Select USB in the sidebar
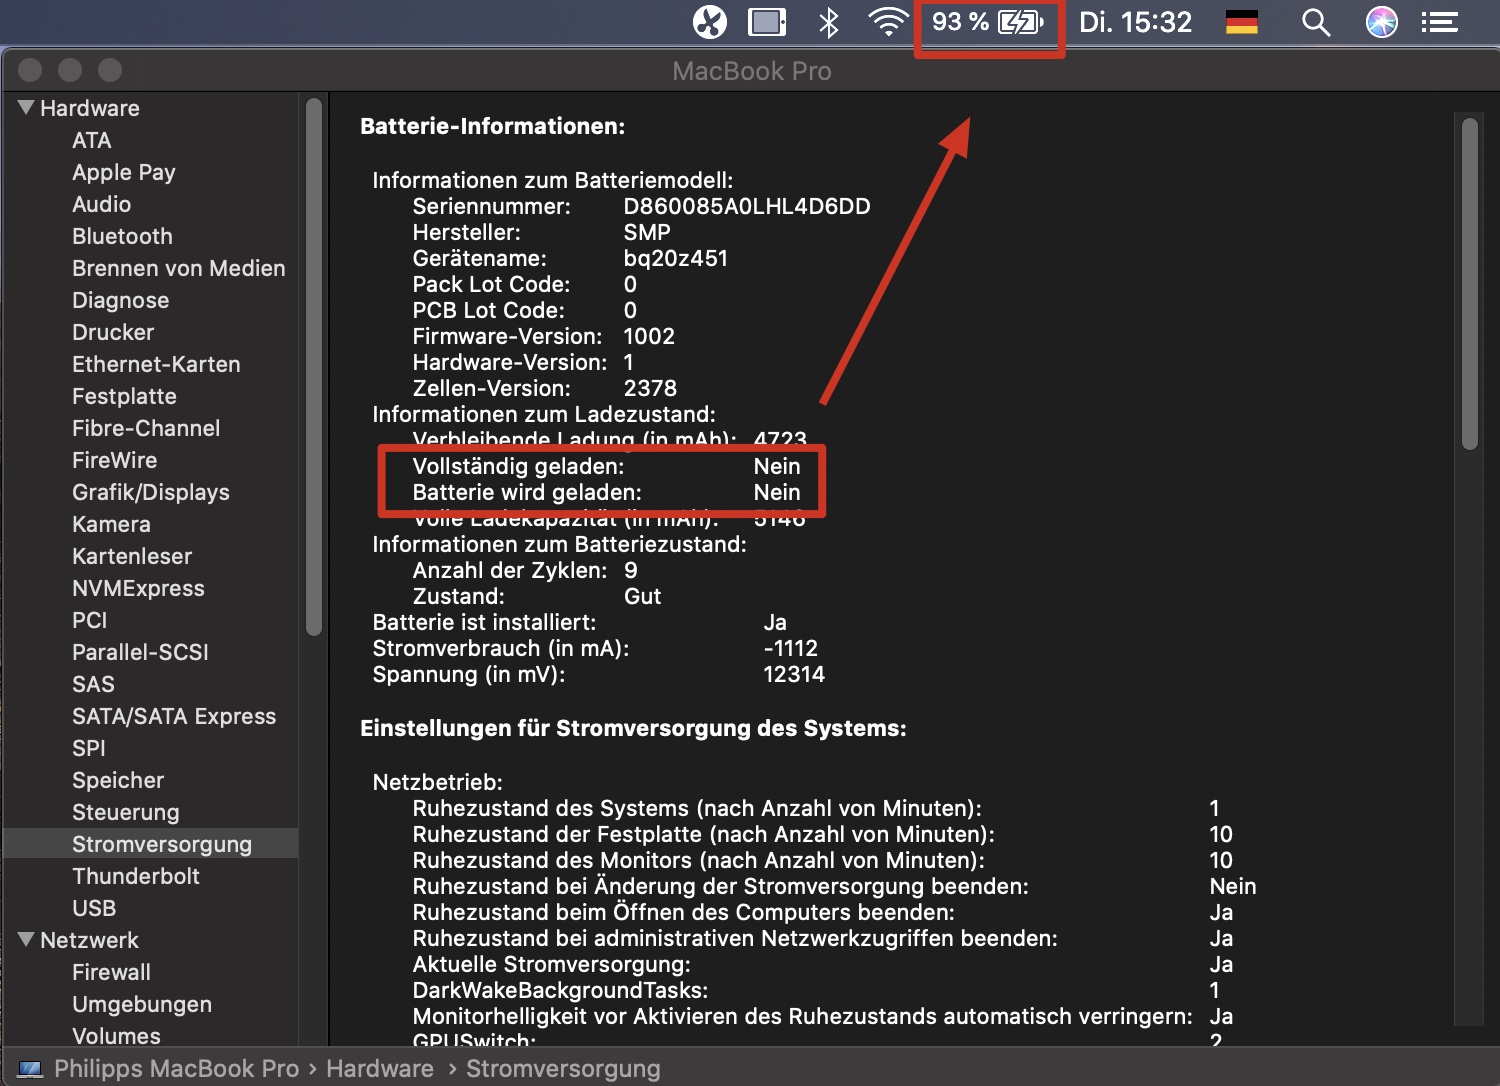Viewport: 1500px width, 1086px height. 93,908
